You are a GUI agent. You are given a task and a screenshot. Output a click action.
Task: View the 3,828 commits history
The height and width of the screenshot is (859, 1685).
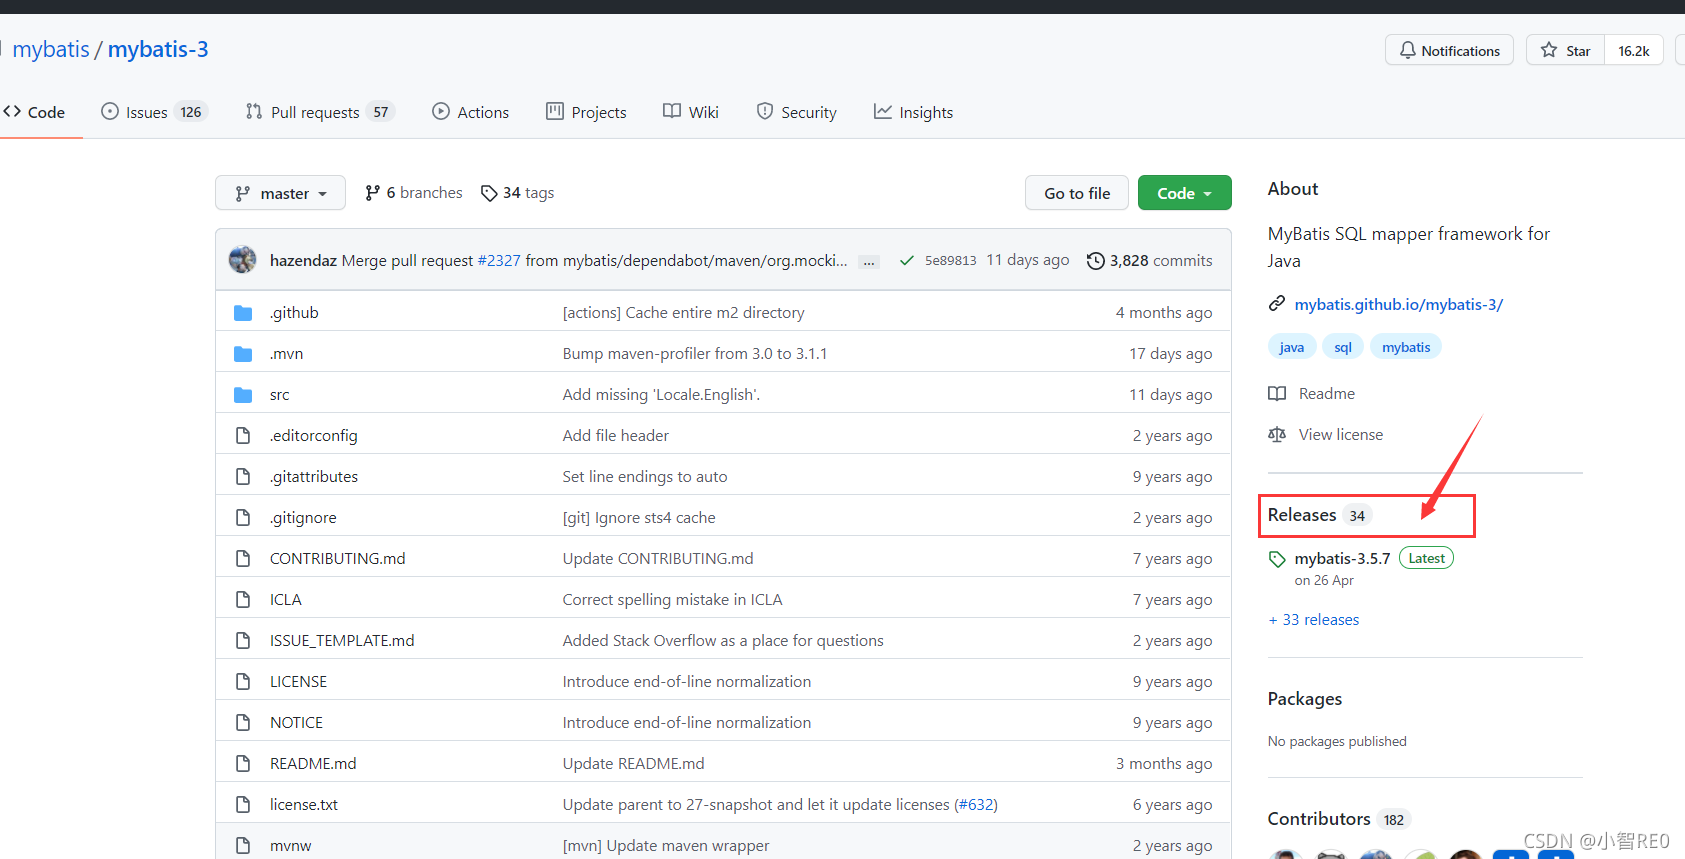[x=1149, y=260]
